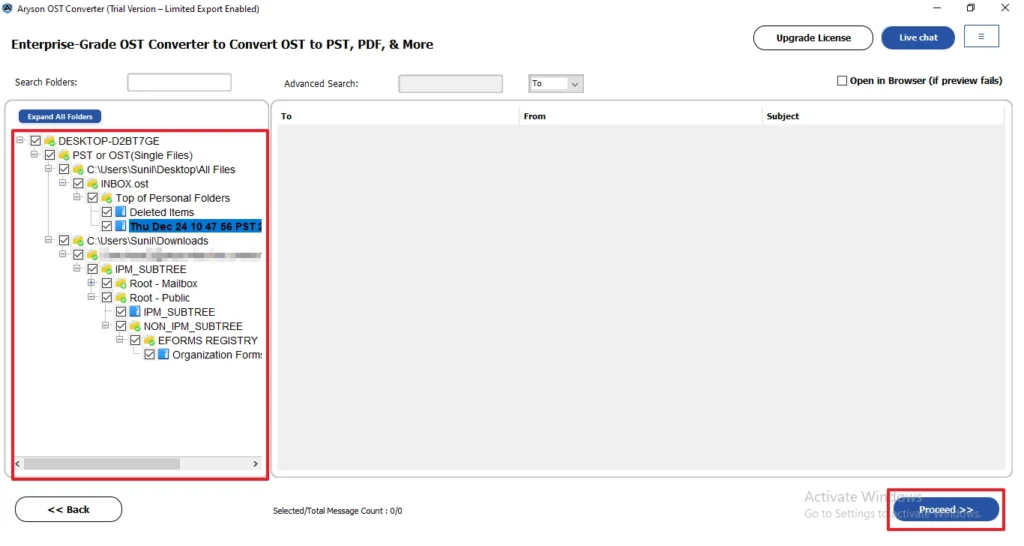Sort by the Subject column header
The image size is (1024, 546).
(883, 116)
